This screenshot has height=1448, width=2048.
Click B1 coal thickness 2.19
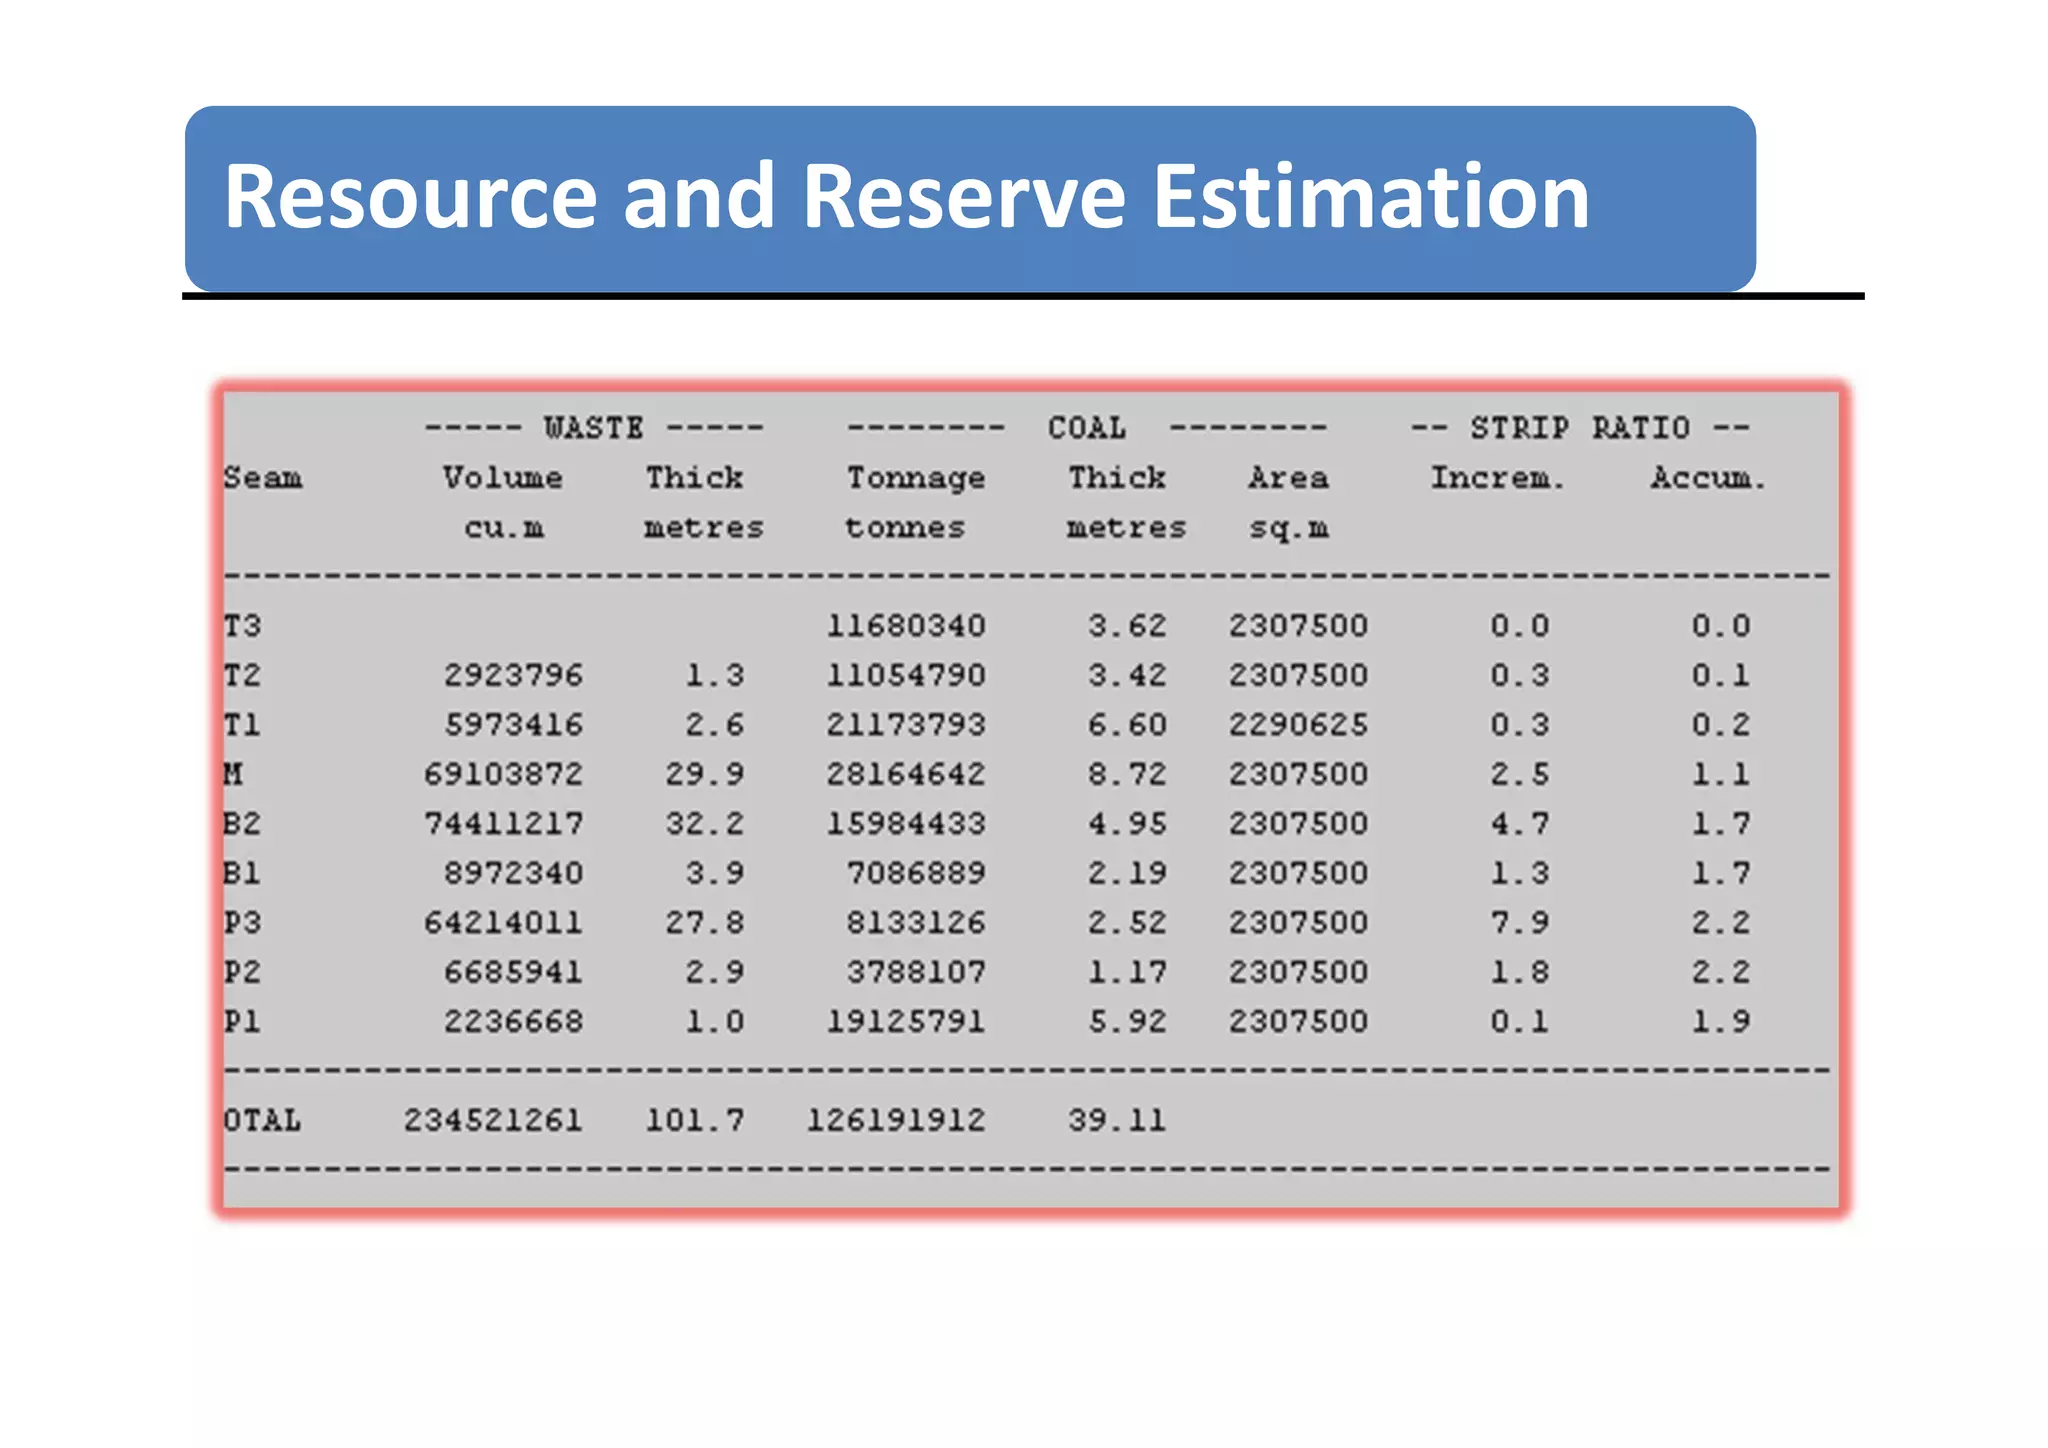(x=1126, y=873)
